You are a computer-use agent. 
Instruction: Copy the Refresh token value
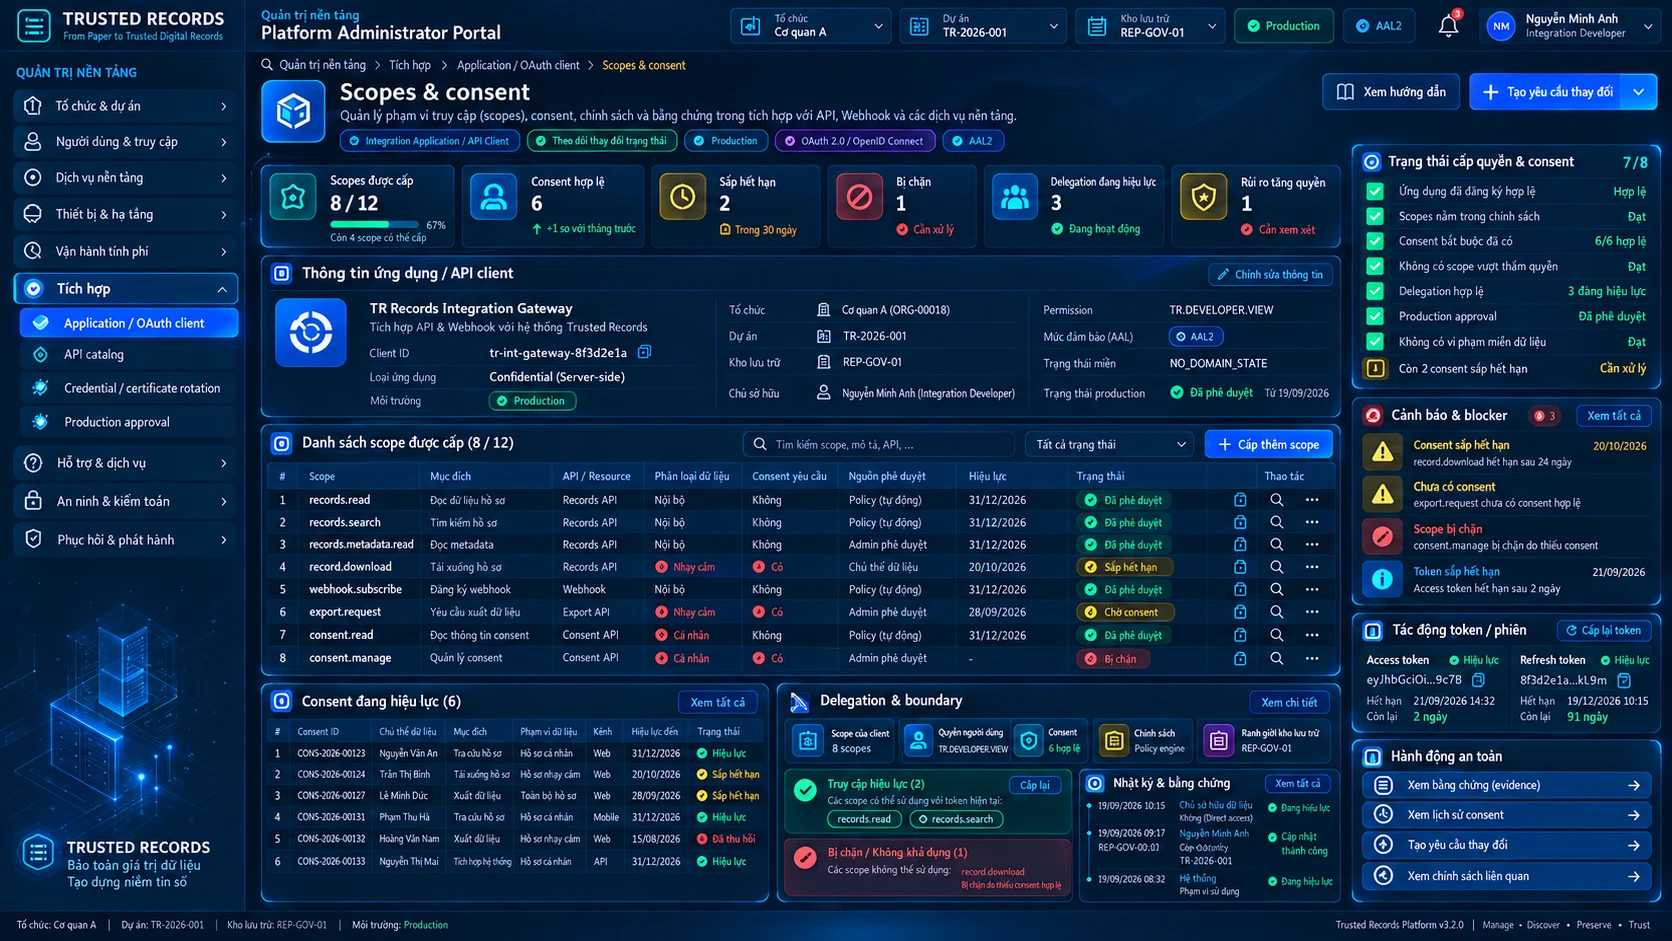click(1625, 680)
